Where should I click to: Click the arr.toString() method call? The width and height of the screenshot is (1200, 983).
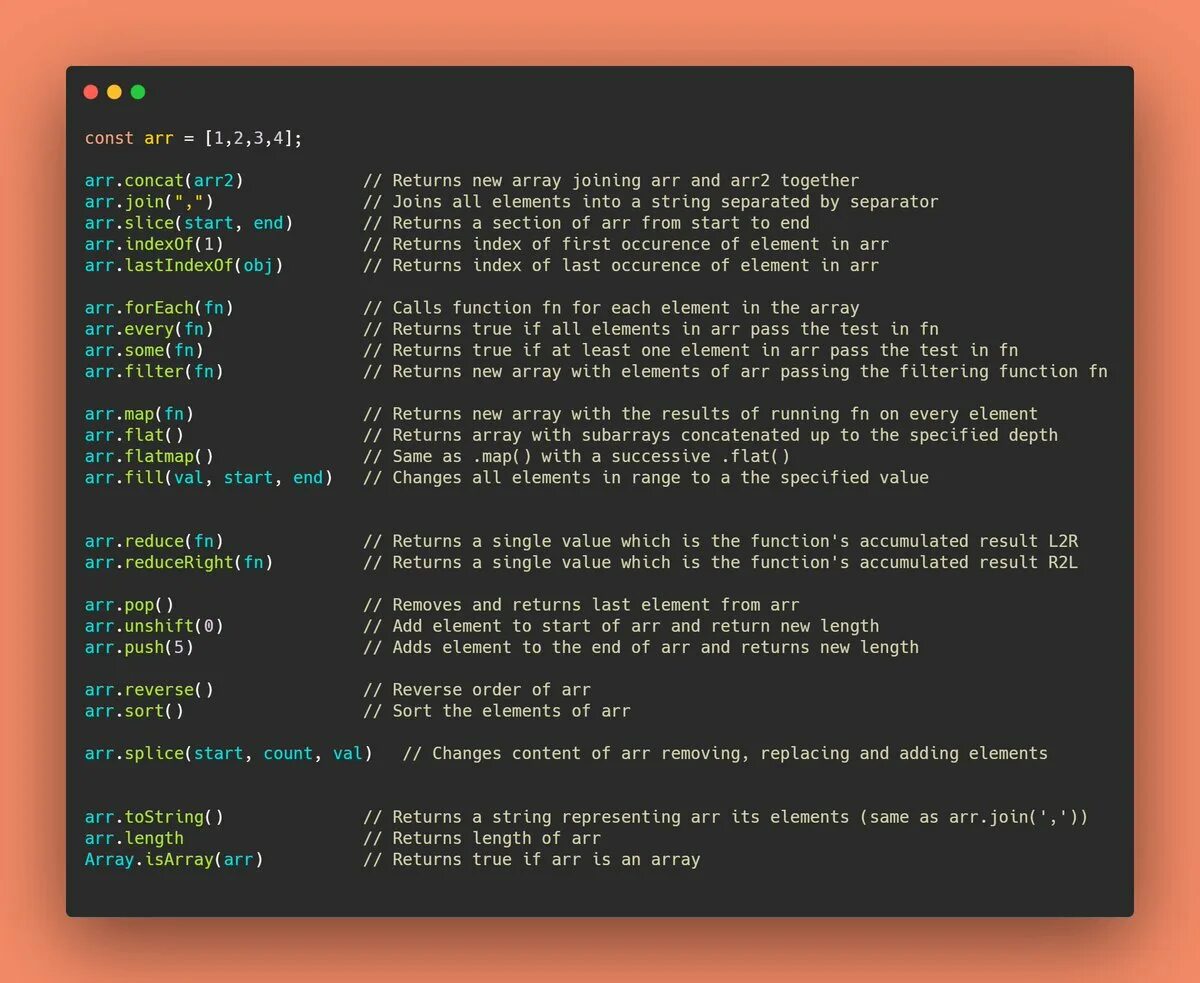(154, 817)
